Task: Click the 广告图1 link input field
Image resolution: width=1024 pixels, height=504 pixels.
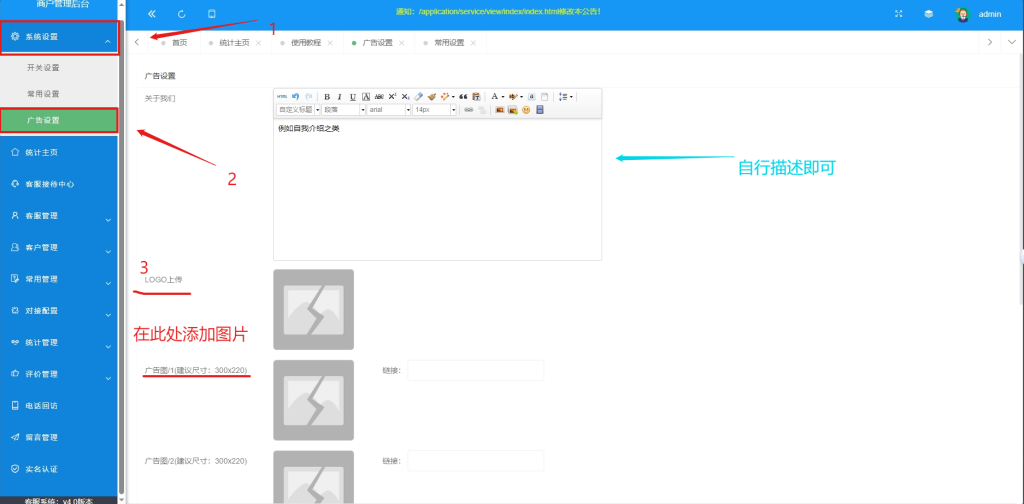Action: tap(475, 371)
